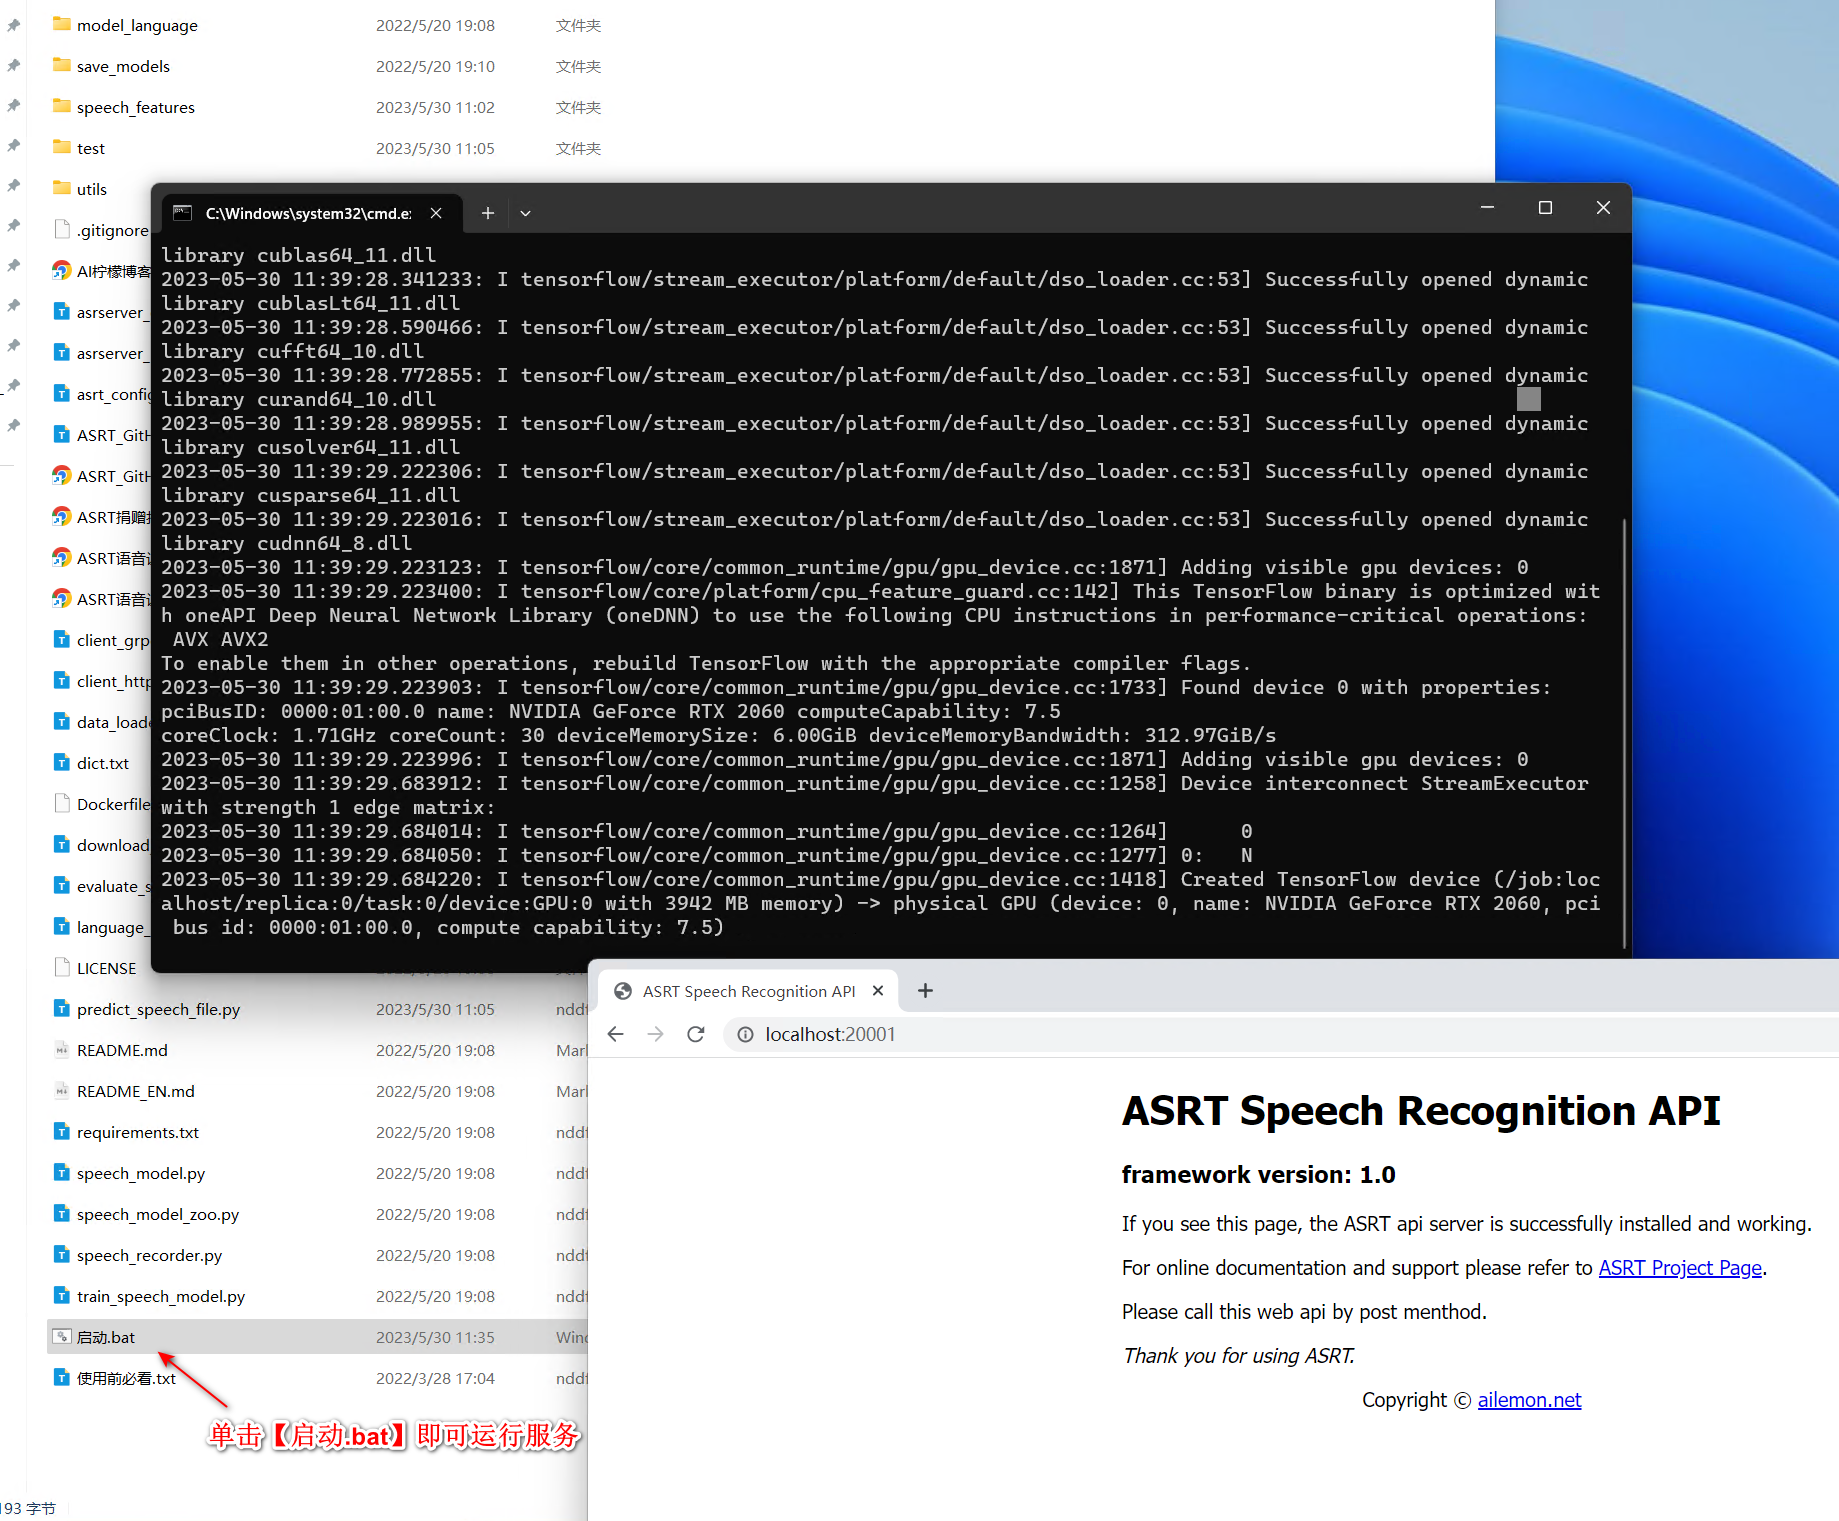1839x1521 pixels.
Task: Close the ASRT Speech Recognition API tab
Action: click(878, 991)
